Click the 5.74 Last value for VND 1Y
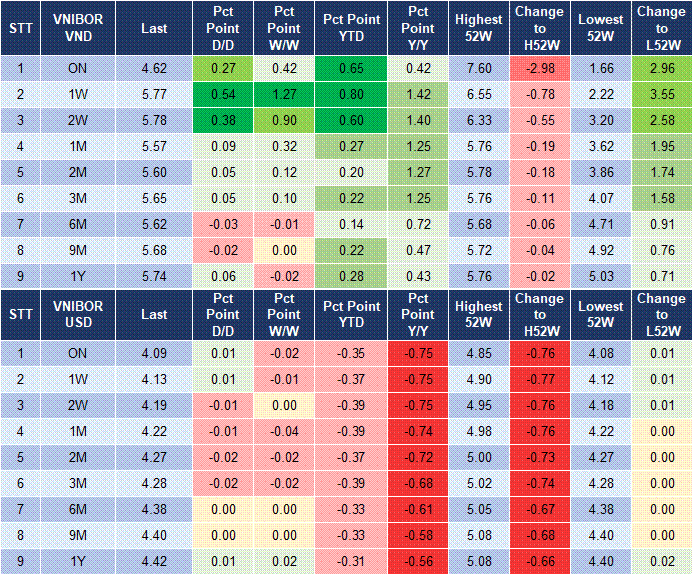694x576 pixels. tap(154, 277)
